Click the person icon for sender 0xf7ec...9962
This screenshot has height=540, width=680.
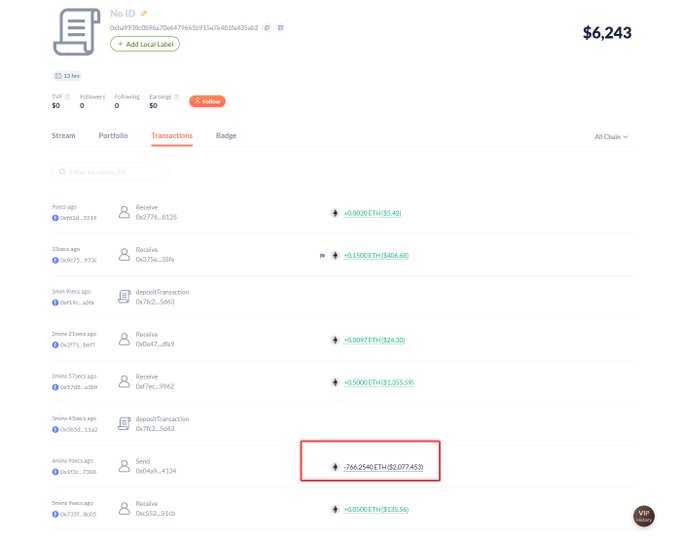[124, 382]
